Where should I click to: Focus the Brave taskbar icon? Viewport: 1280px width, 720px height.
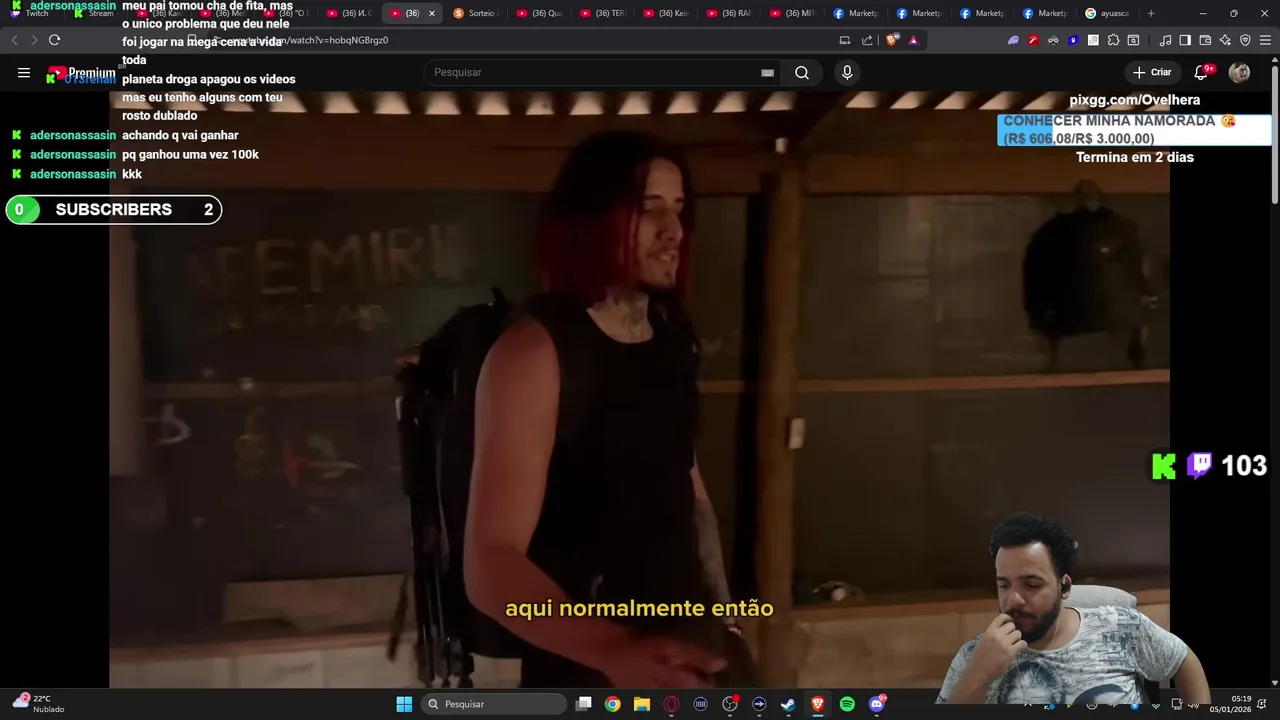pos(817,704)
